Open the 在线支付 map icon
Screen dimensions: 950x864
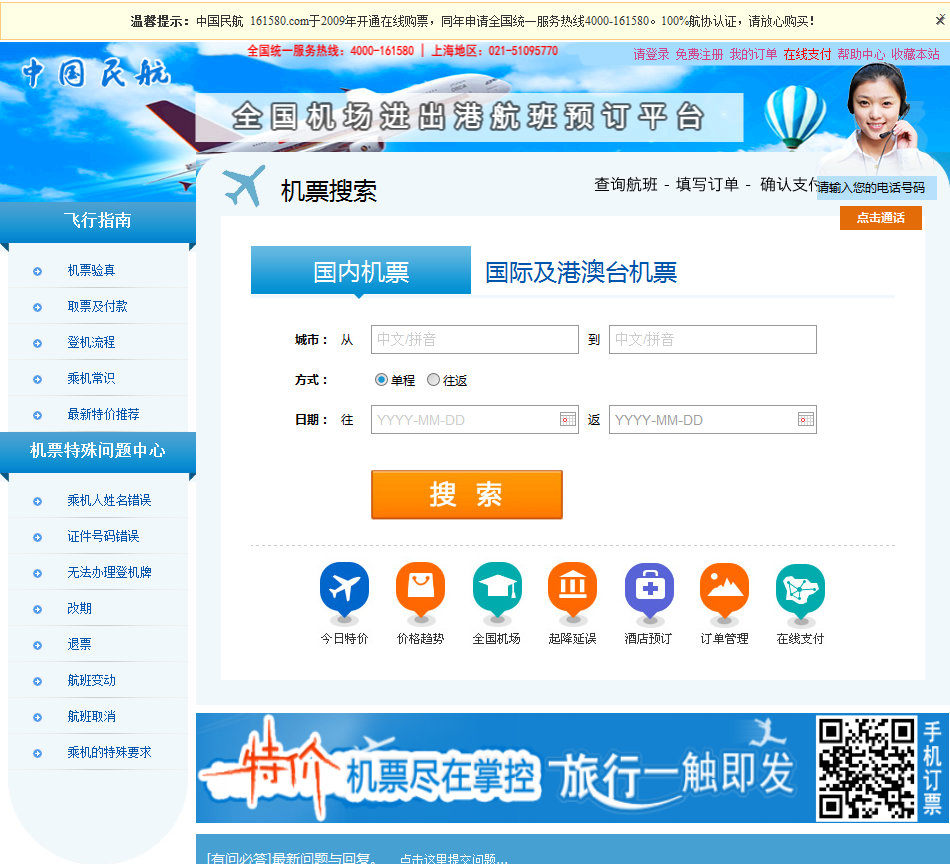click(800, 593)
